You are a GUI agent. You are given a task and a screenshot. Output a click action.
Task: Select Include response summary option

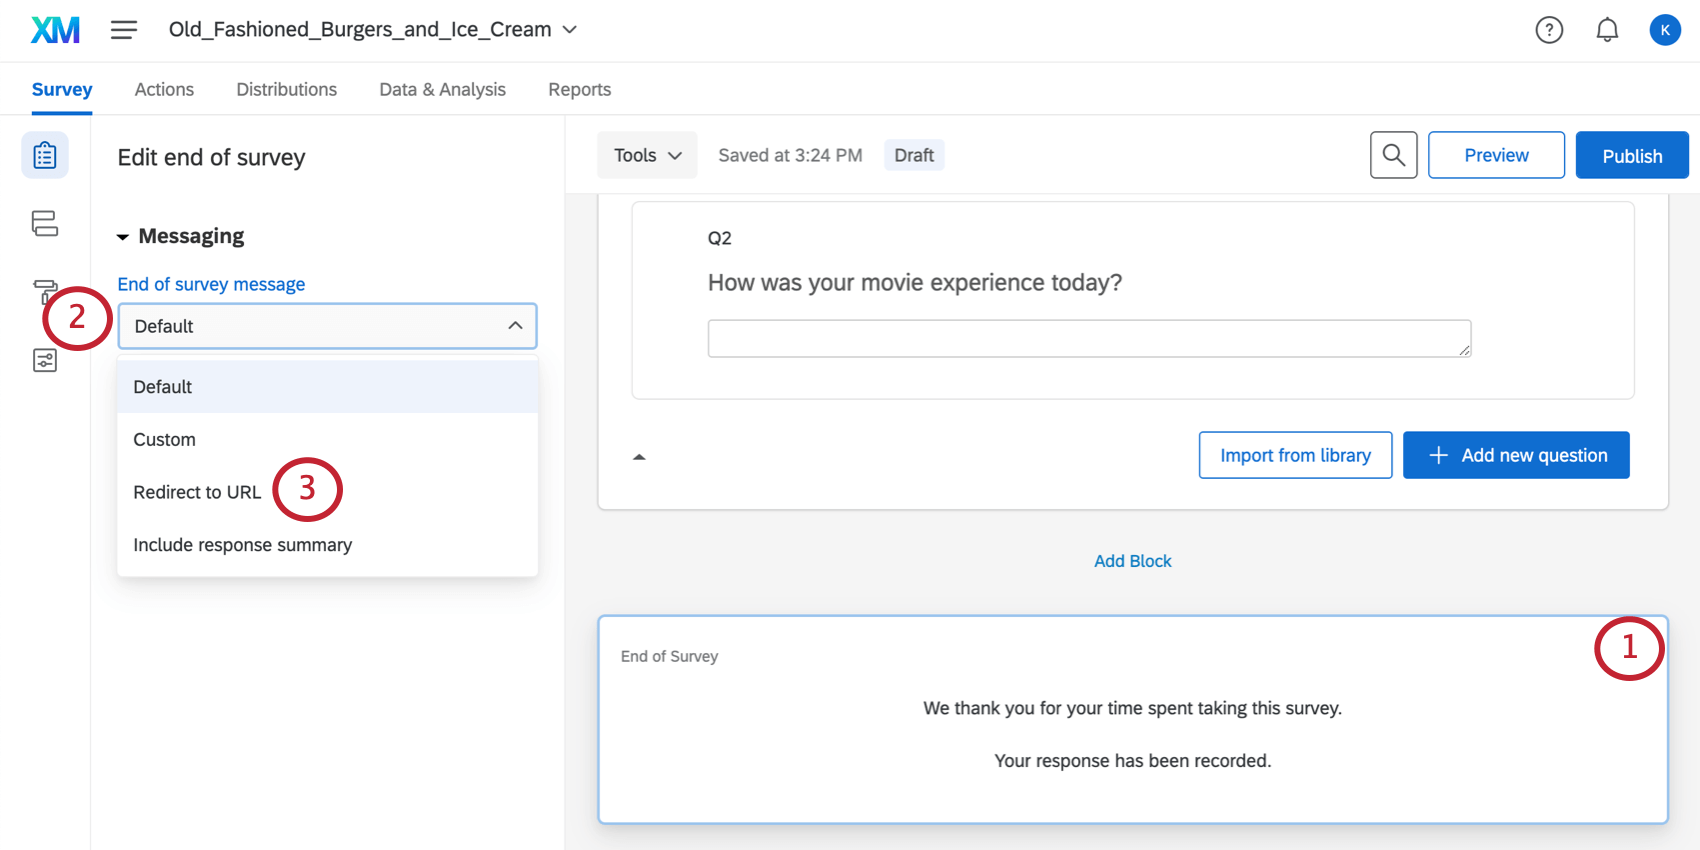pyautogui.click(x=242, y=545)
